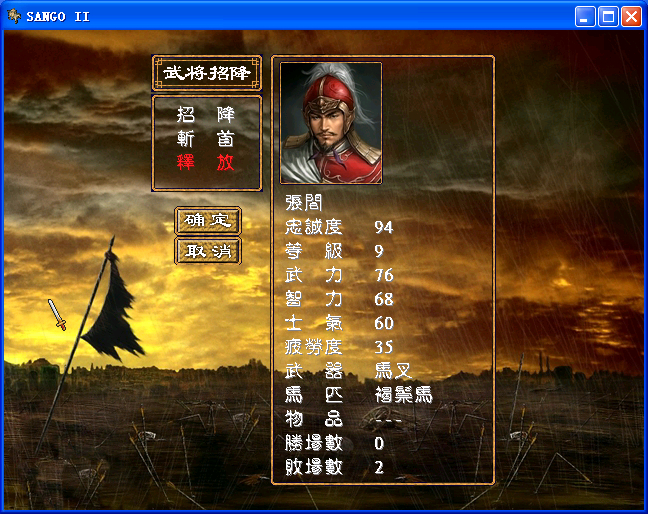Click the general name 張闓
This screenshot has width=648, height=514.
click(304, 203)
